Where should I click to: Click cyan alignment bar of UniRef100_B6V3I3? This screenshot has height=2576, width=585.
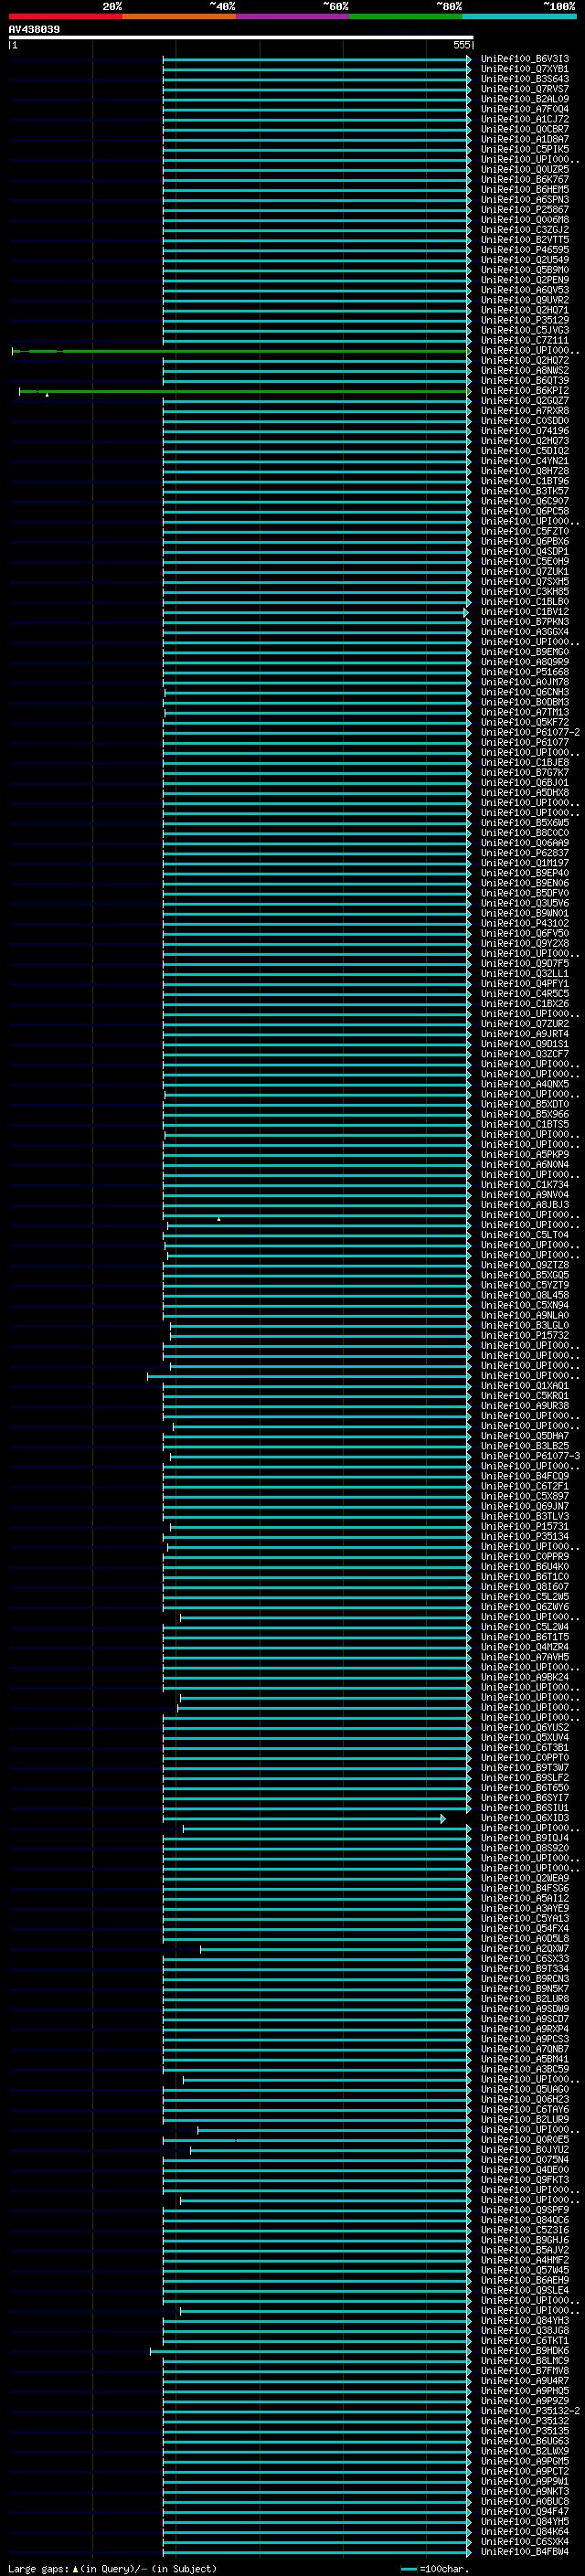pyautogui.click(x=316, y=60)
